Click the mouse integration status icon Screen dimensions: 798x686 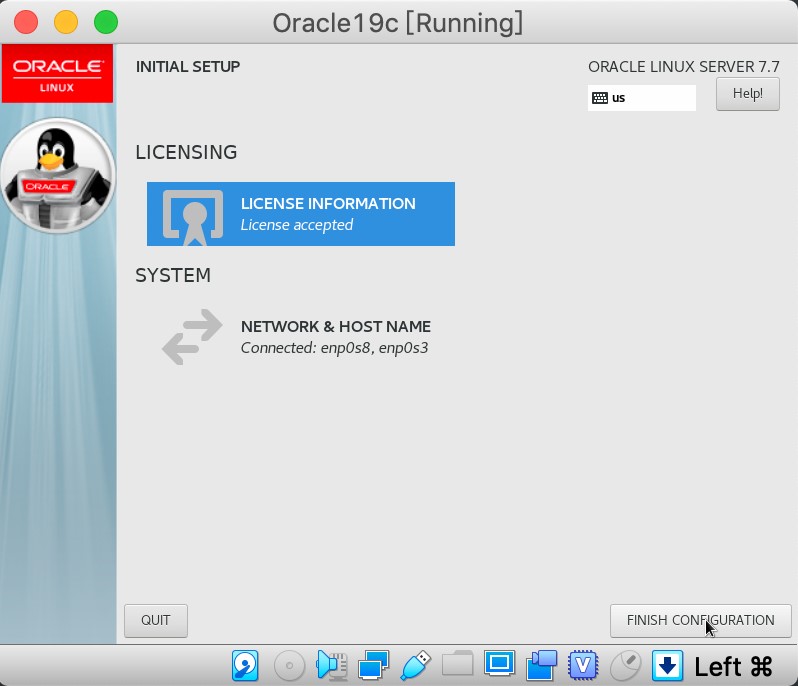625,665
